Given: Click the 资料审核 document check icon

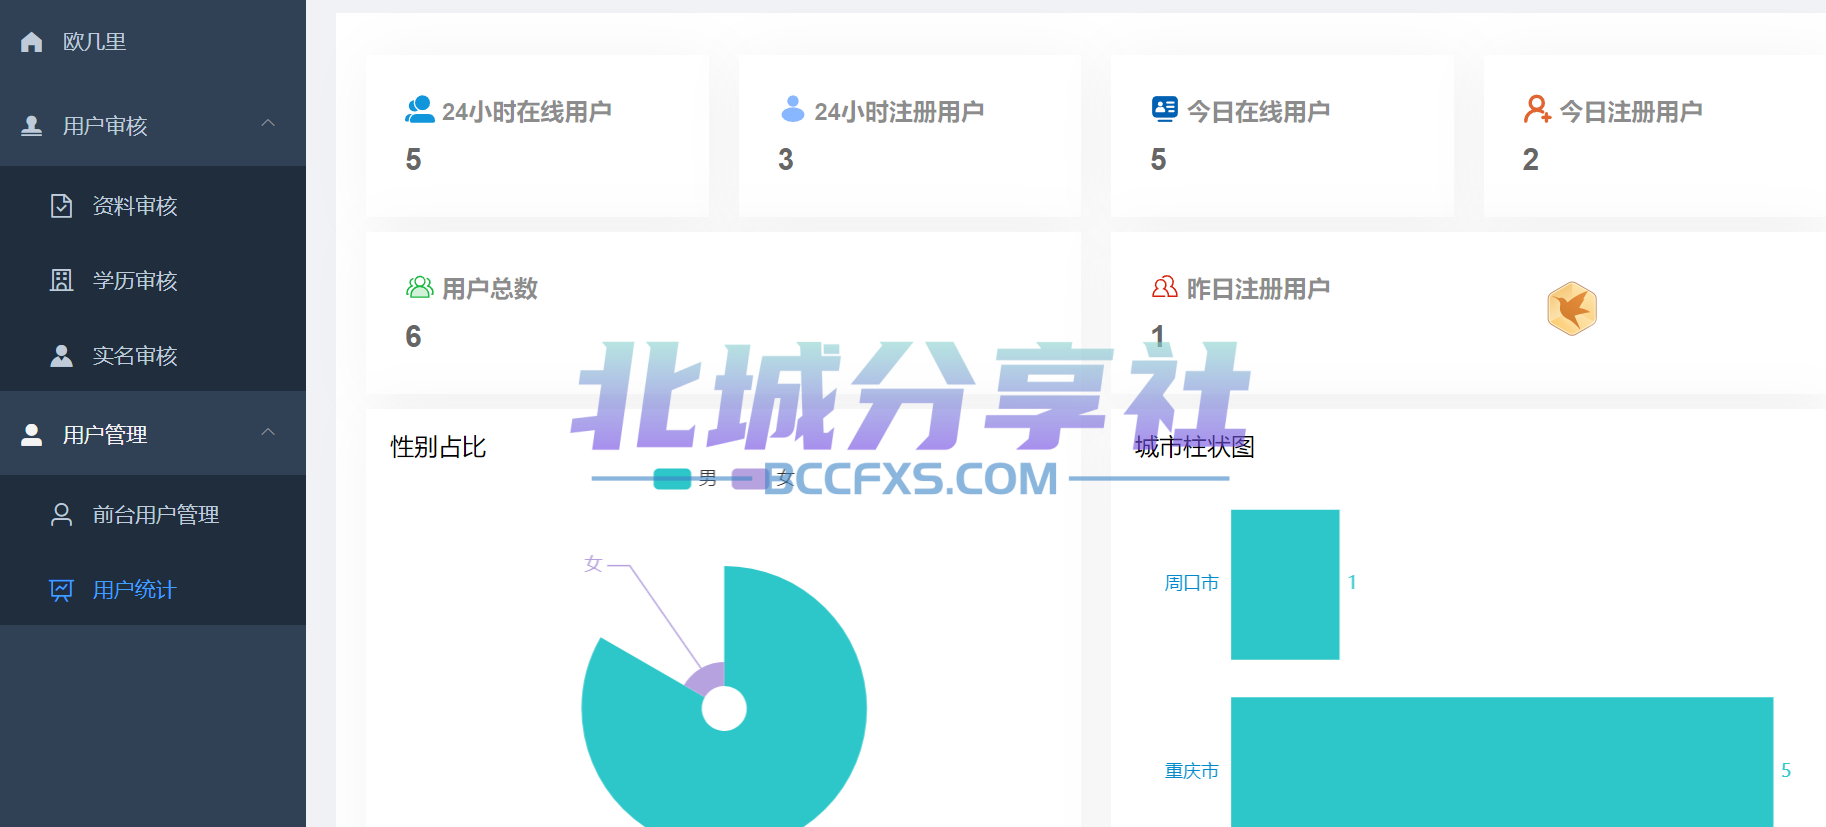Looking at the screenshot, I should pyautogui.click(x=61, y=206).
